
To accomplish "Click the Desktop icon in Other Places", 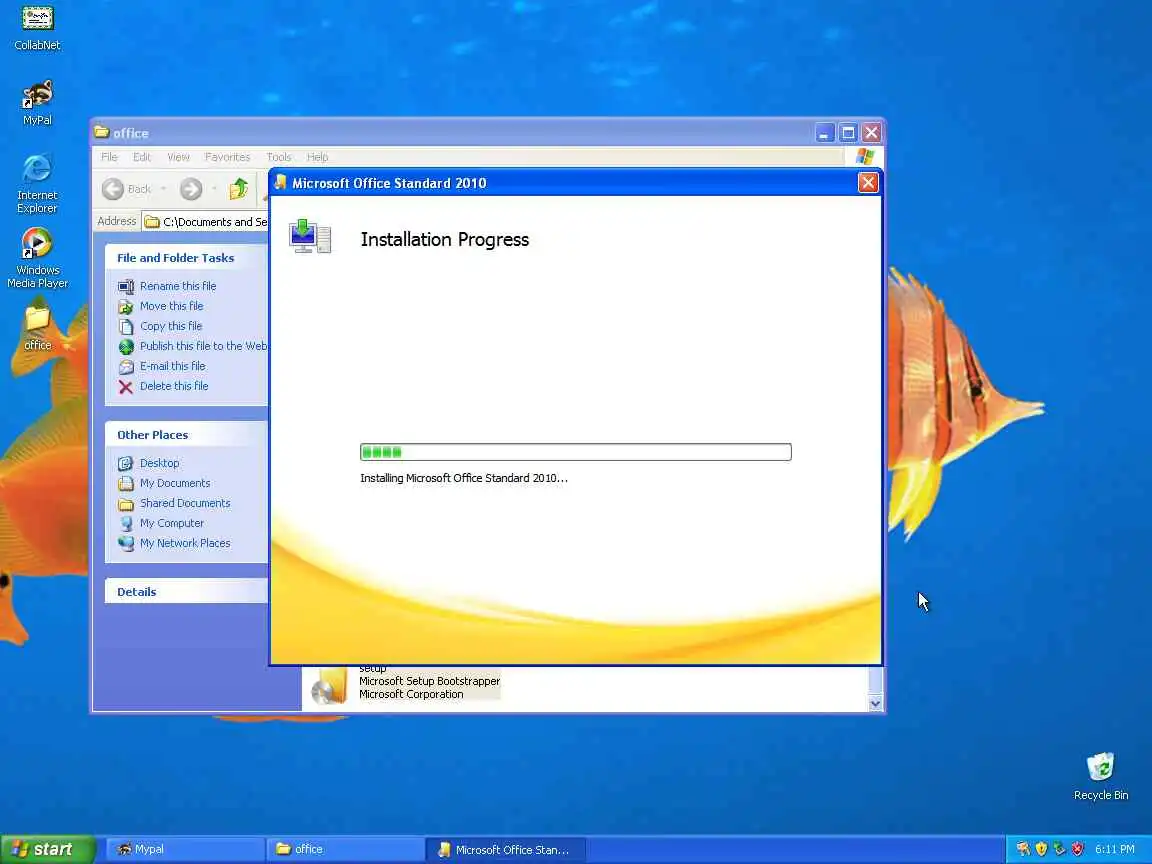I will [126, 463].
